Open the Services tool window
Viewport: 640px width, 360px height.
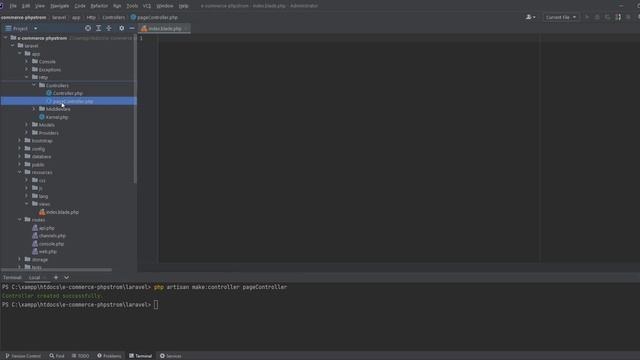point(171,356)
